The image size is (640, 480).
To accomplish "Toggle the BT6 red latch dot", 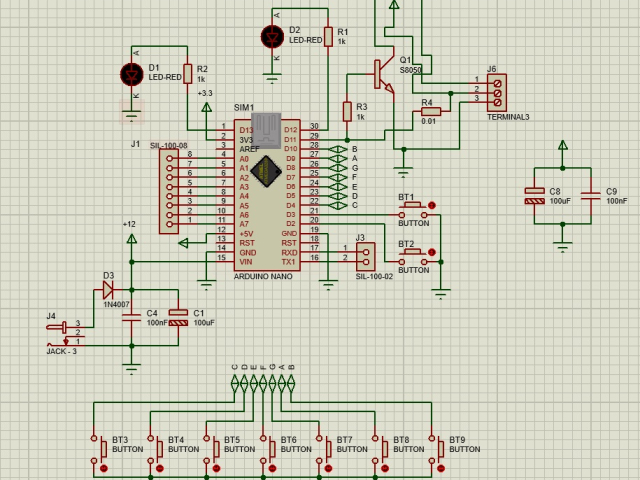I will click(273, 468).
